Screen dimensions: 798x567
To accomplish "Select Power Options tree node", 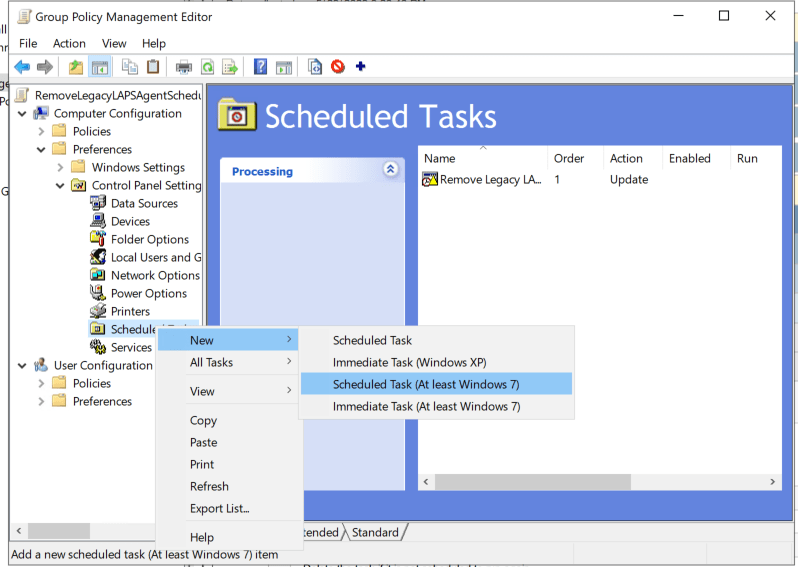I will (148, 293).
